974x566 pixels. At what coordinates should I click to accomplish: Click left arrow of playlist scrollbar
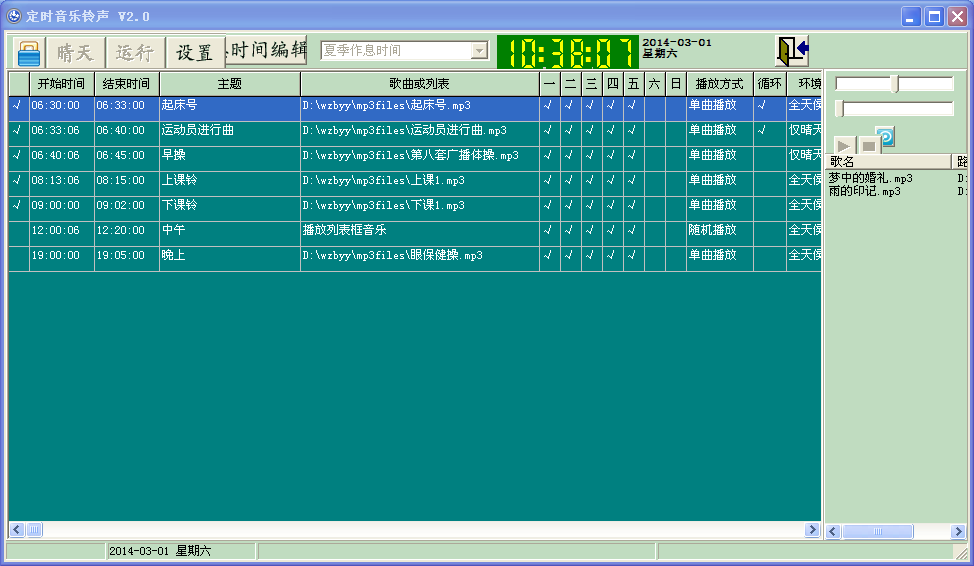[x=833, y=531]
